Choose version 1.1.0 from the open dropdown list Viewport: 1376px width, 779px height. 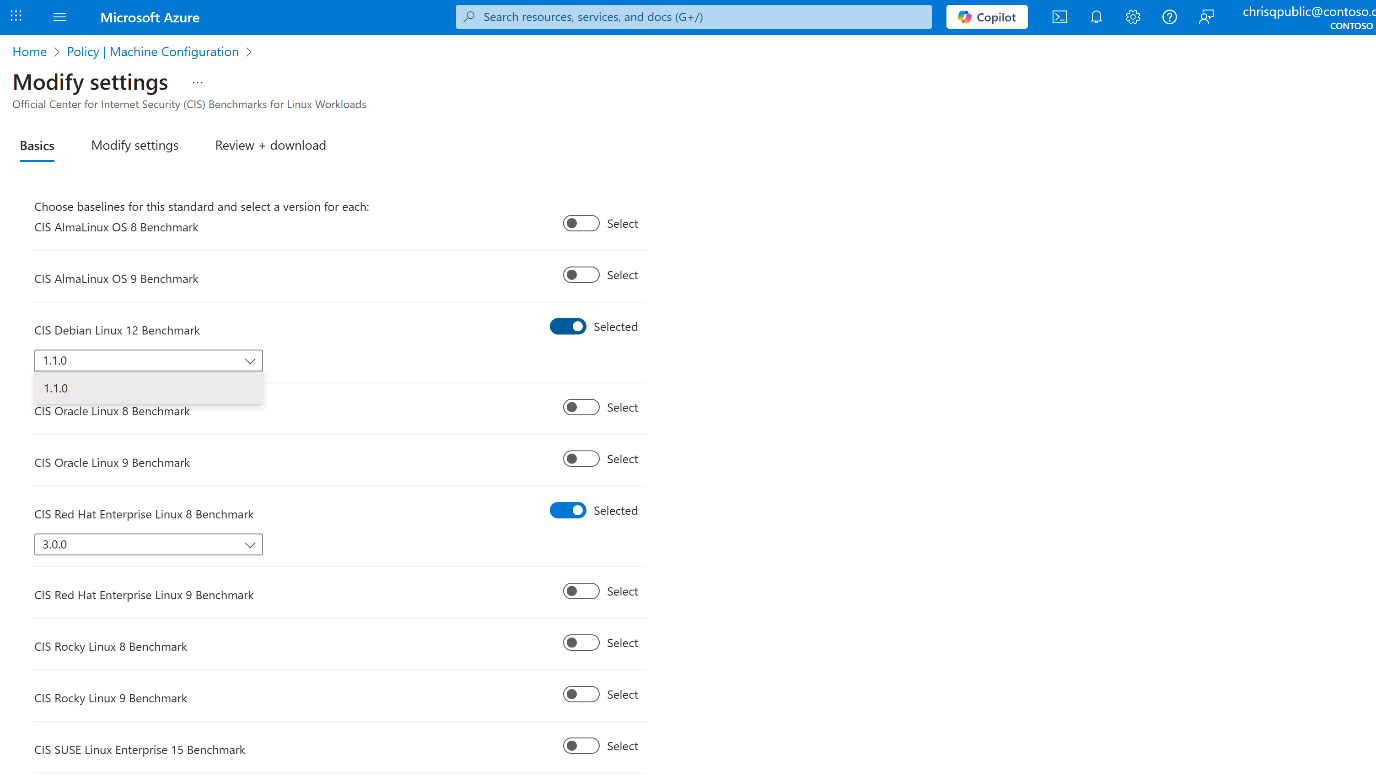coord(148,389)
